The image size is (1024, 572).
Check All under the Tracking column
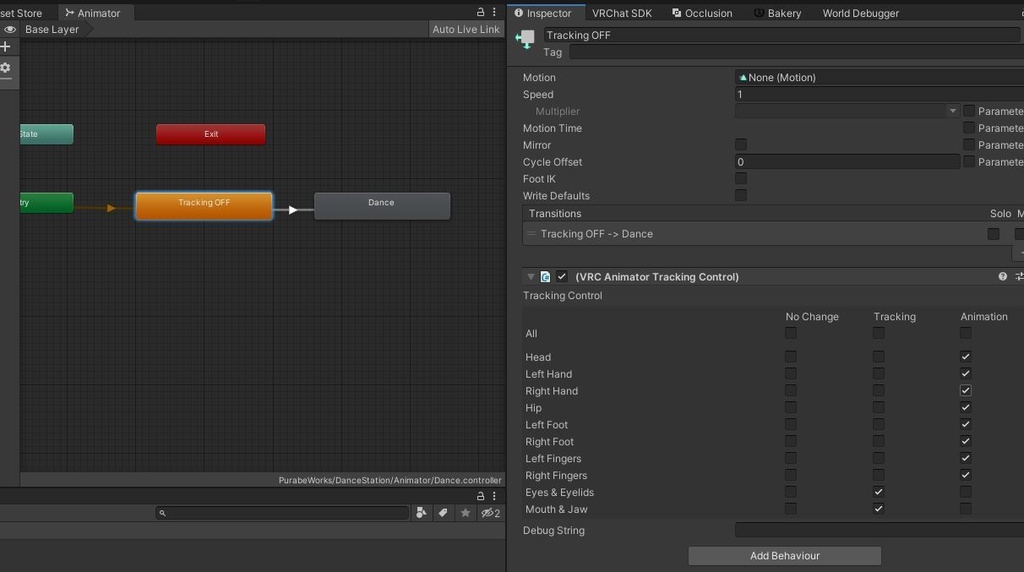click(878, 333)
